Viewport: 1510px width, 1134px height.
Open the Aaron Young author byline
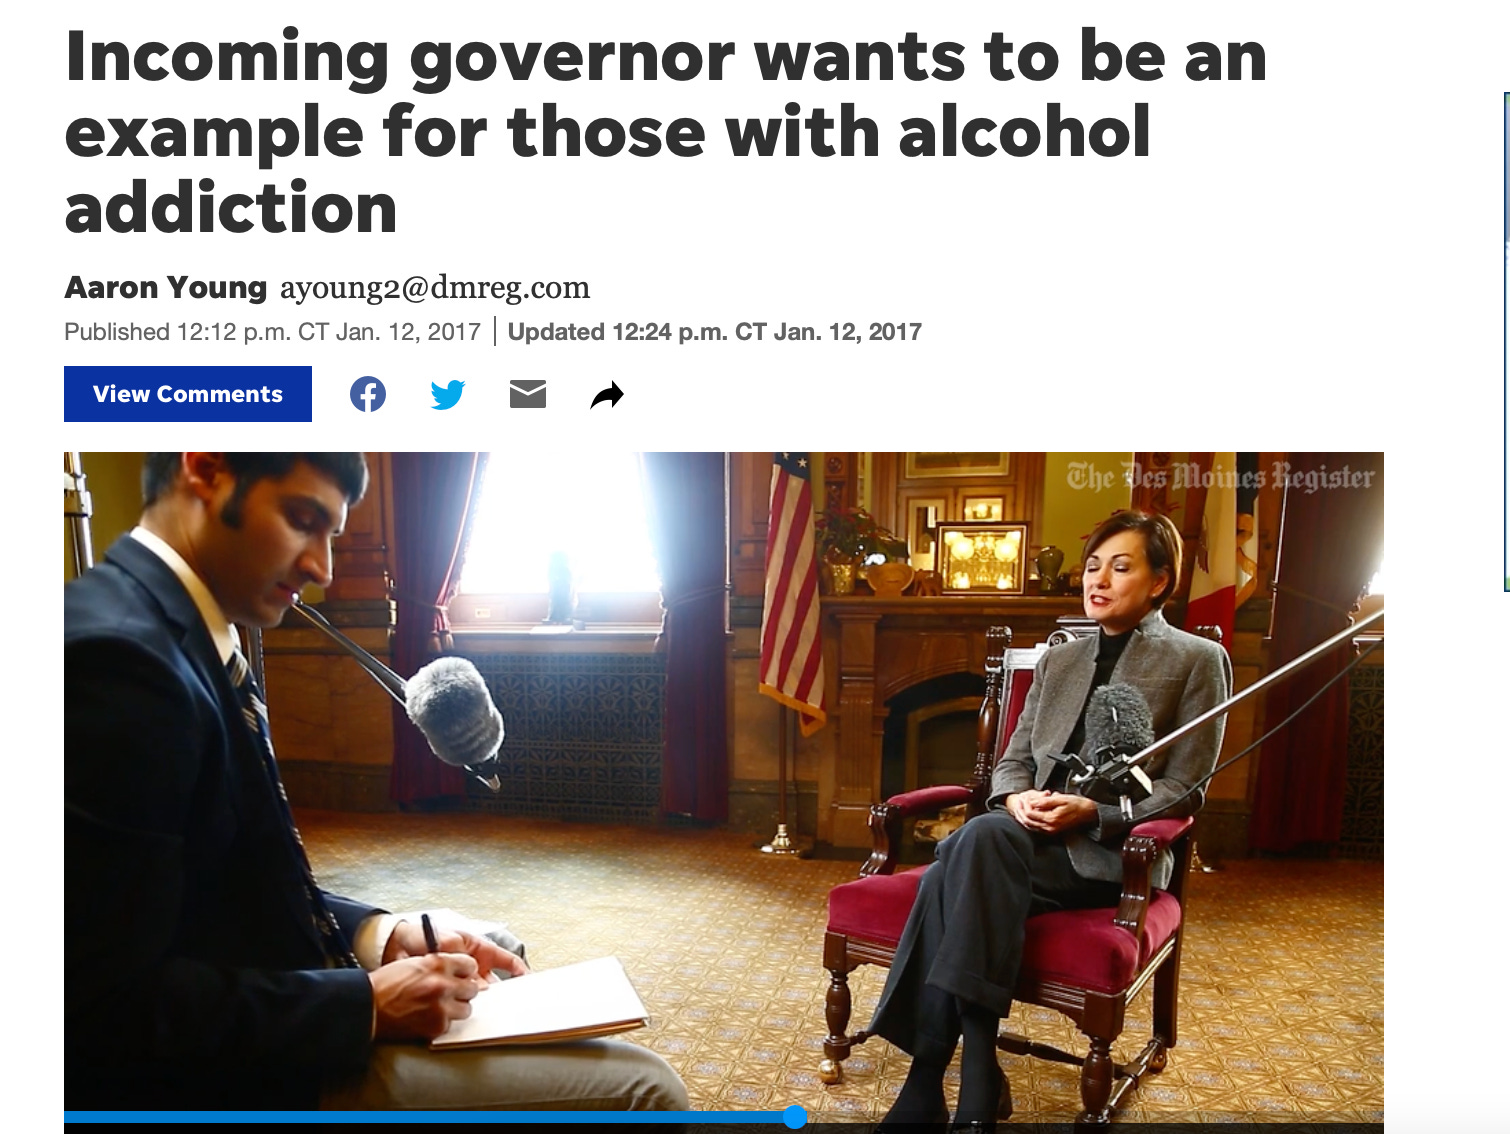point(166,288)
